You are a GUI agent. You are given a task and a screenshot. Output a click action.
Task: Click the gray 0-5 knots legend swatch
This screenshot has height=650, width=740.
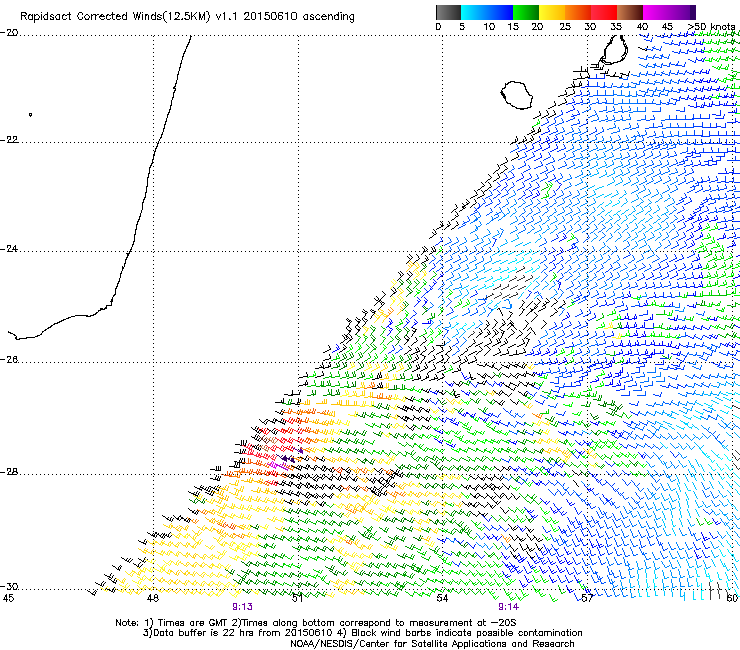(448, 12)
